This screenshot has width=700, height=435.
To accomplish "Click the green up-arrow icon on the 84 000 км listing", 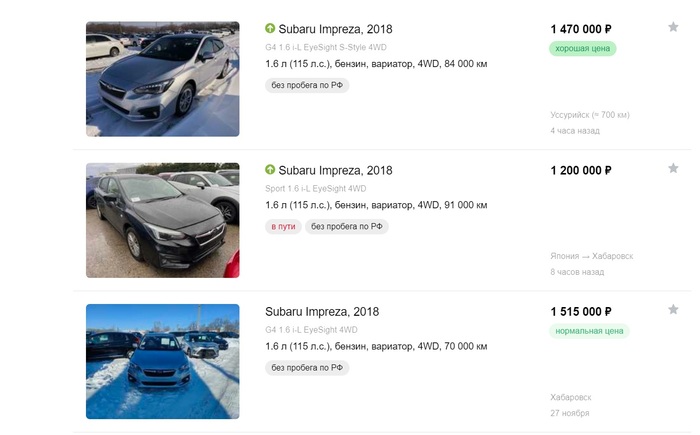I will [270, 29].
